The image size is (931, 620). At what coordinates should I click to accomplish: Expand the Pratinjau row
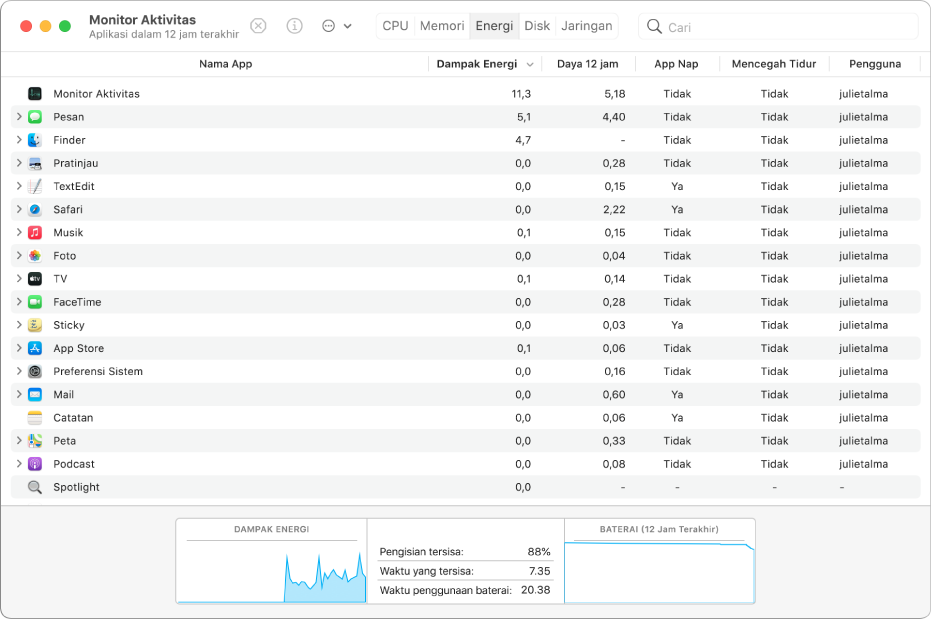pyautogui.click(x=19, y=163)
